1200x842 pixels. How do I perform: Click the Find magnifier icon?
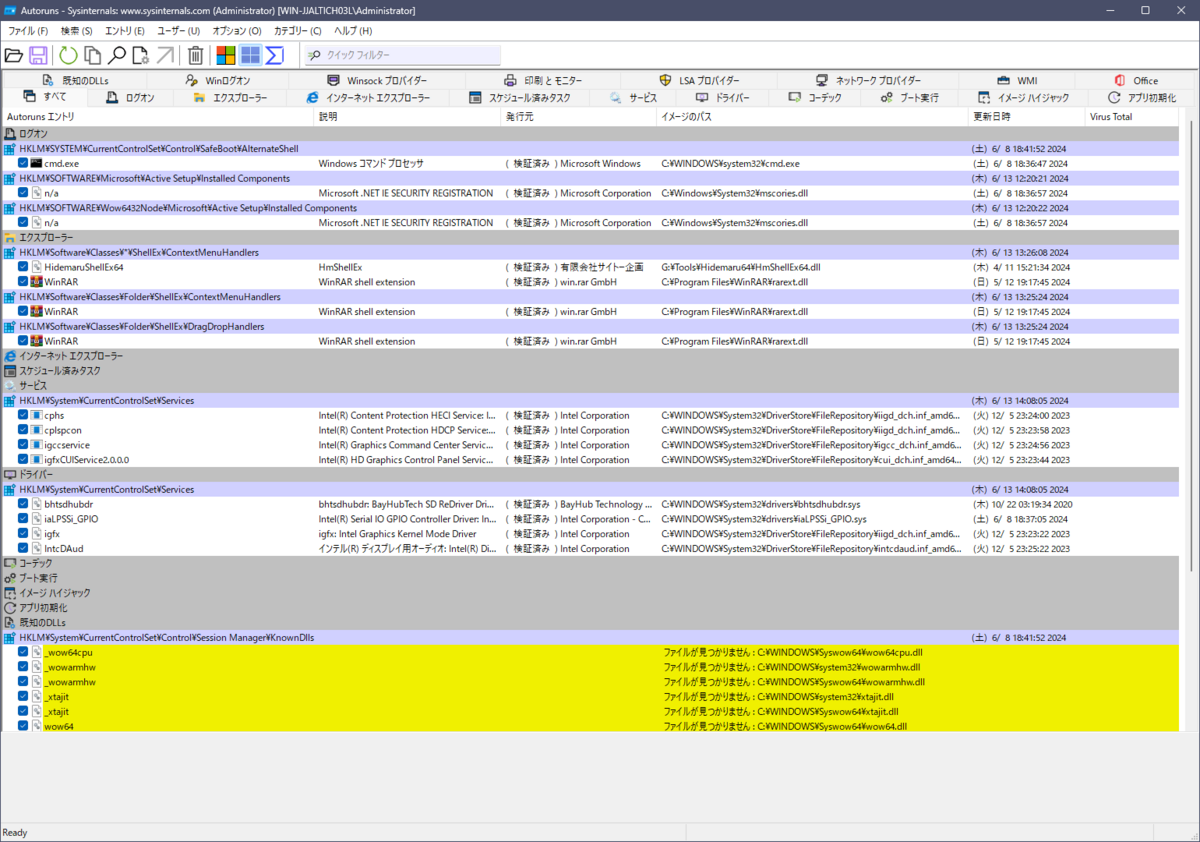pos(118,56)
